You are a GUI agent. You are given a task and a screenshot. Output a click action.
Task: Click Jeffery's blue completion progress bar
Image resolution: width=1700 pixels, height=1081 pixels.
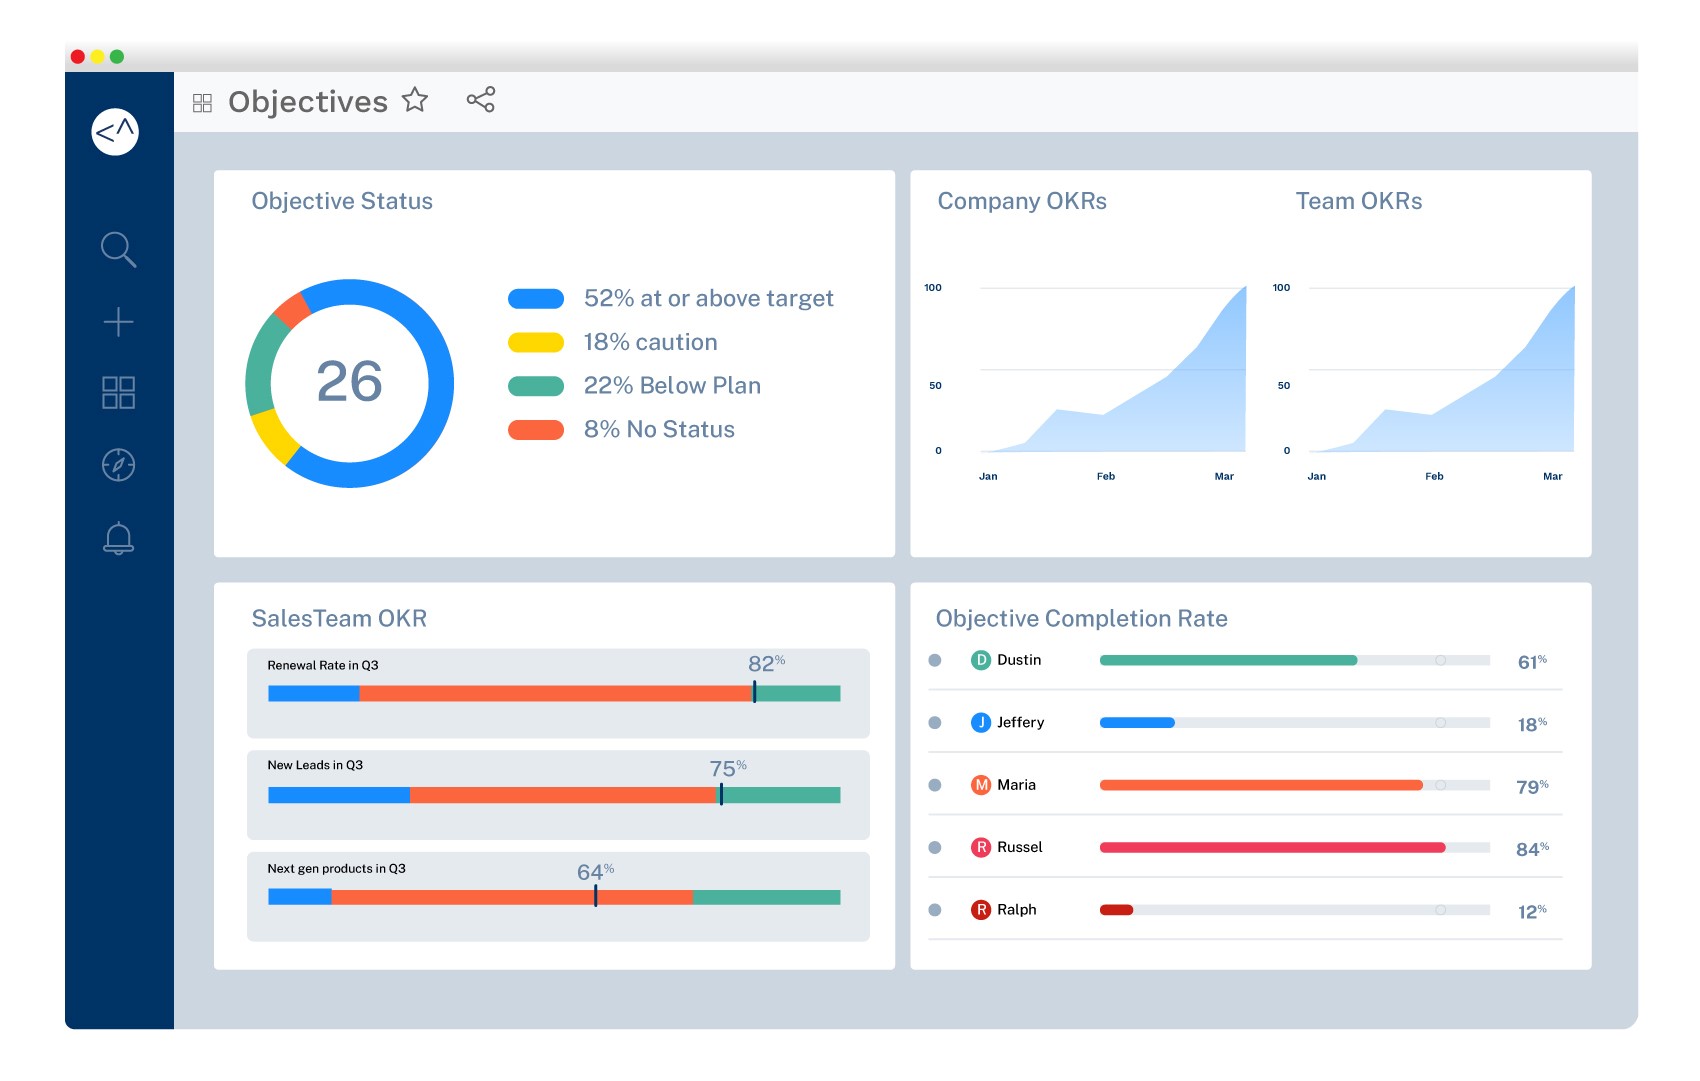[1137, 722]
